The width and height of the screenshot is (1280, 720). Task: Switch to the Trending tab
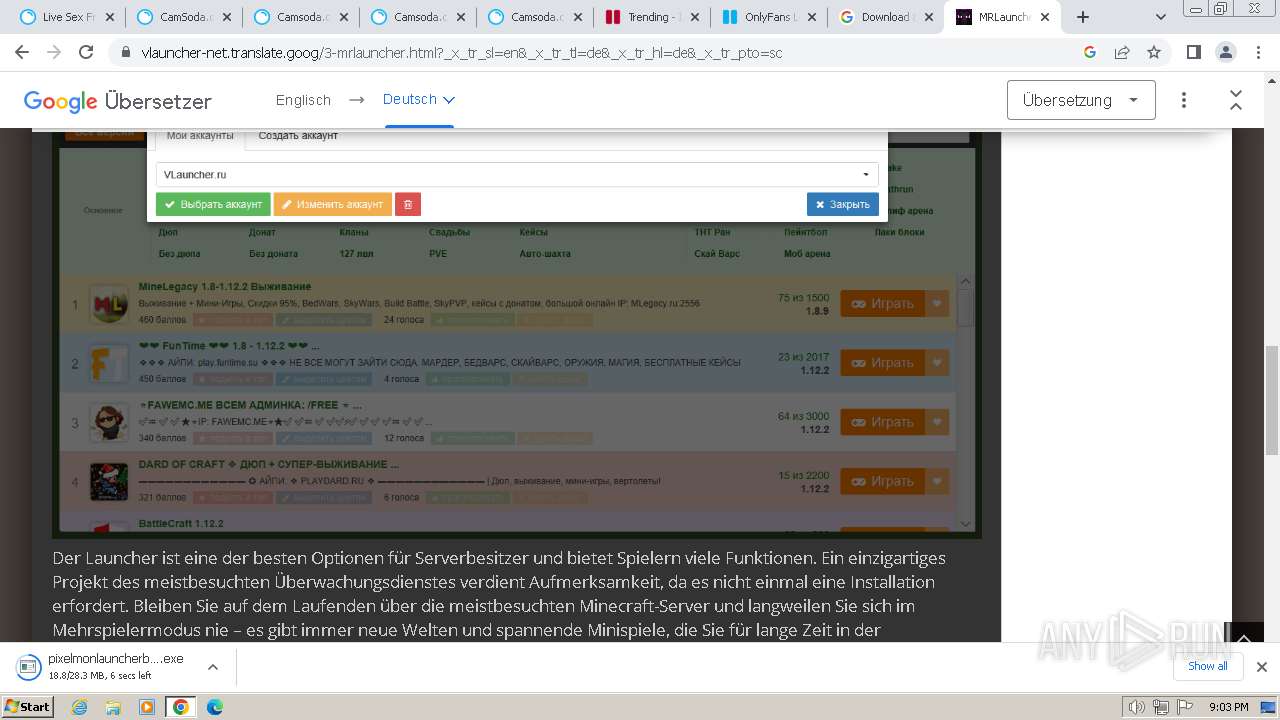tap(651, 17)
